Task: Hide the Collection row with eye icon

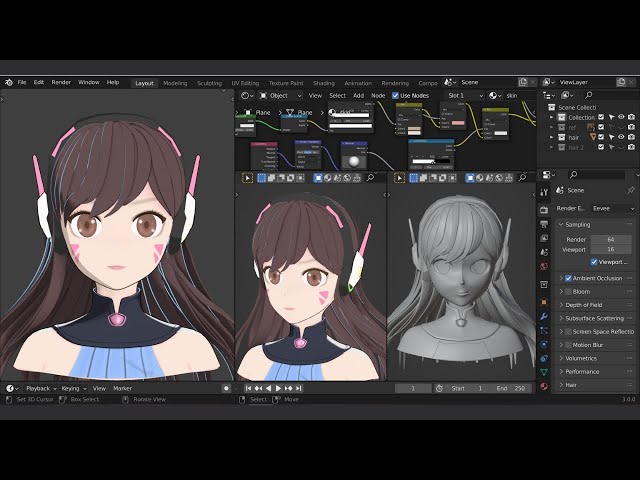Action: coord(621,117)
